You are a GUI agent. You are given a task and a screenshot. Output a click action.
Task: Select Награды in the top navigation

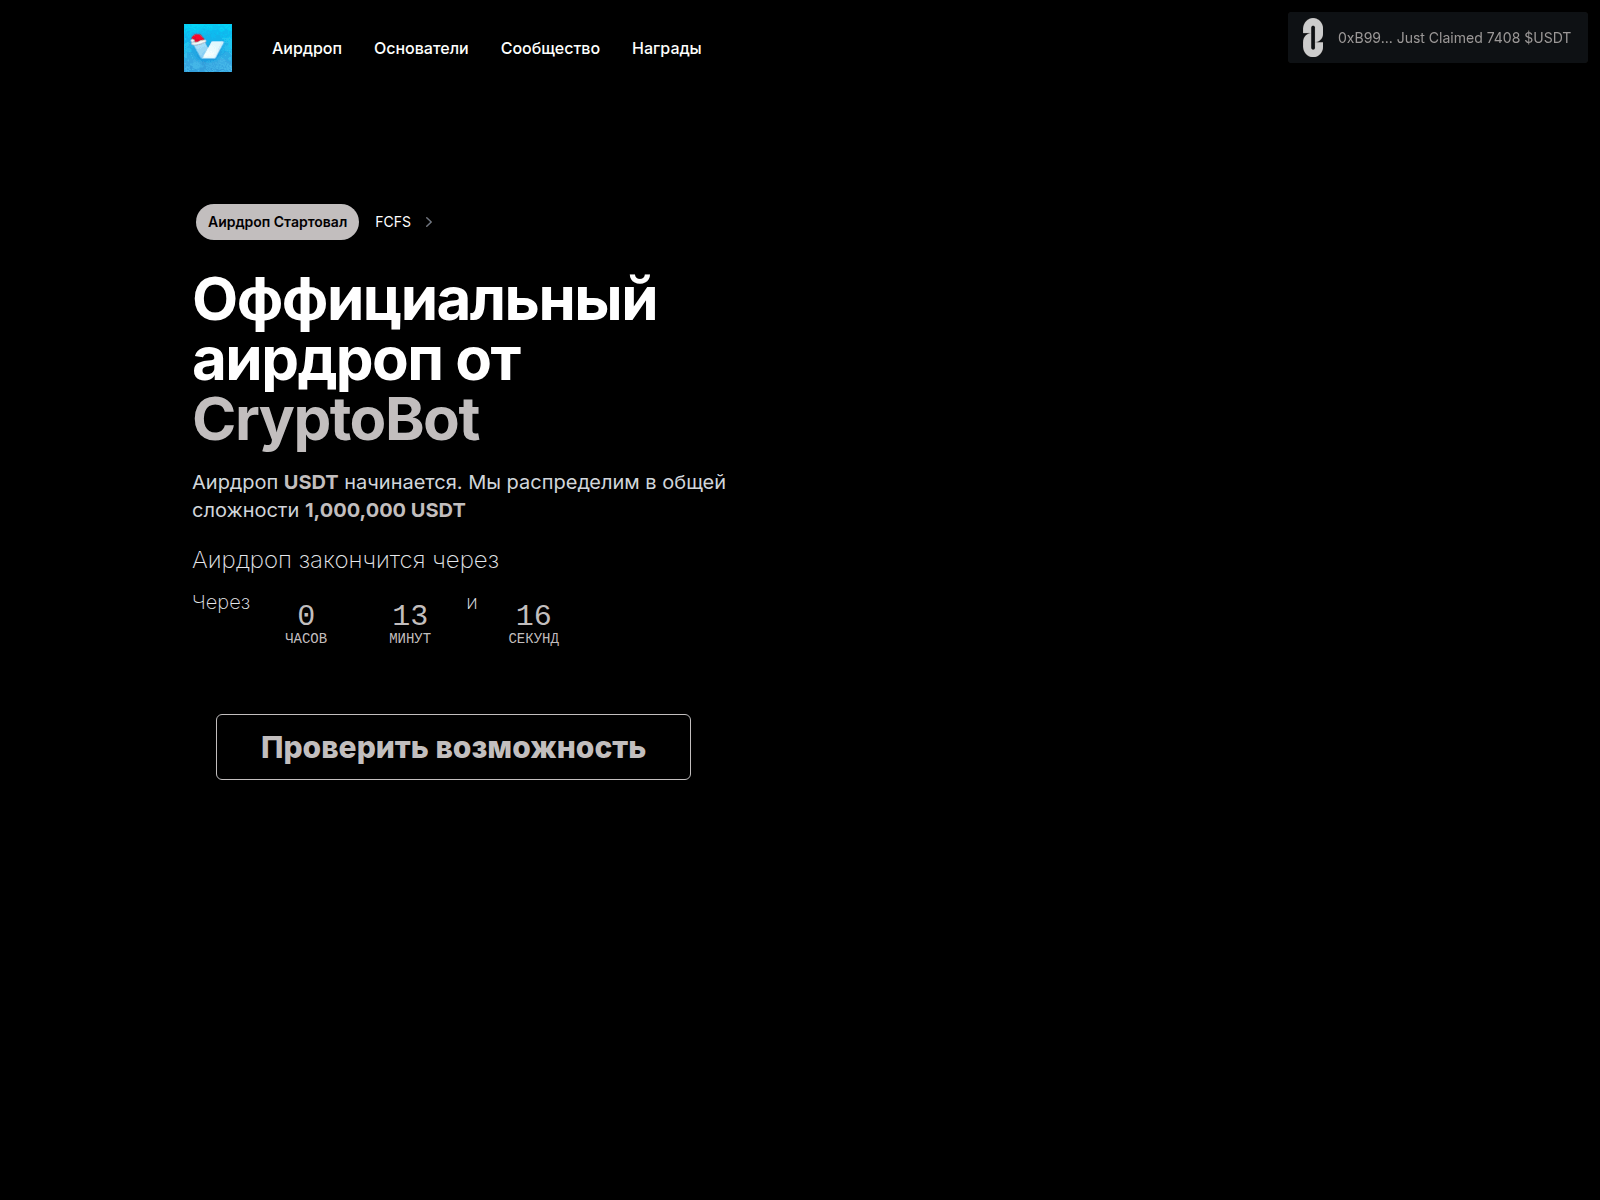[x=666, y=48]
